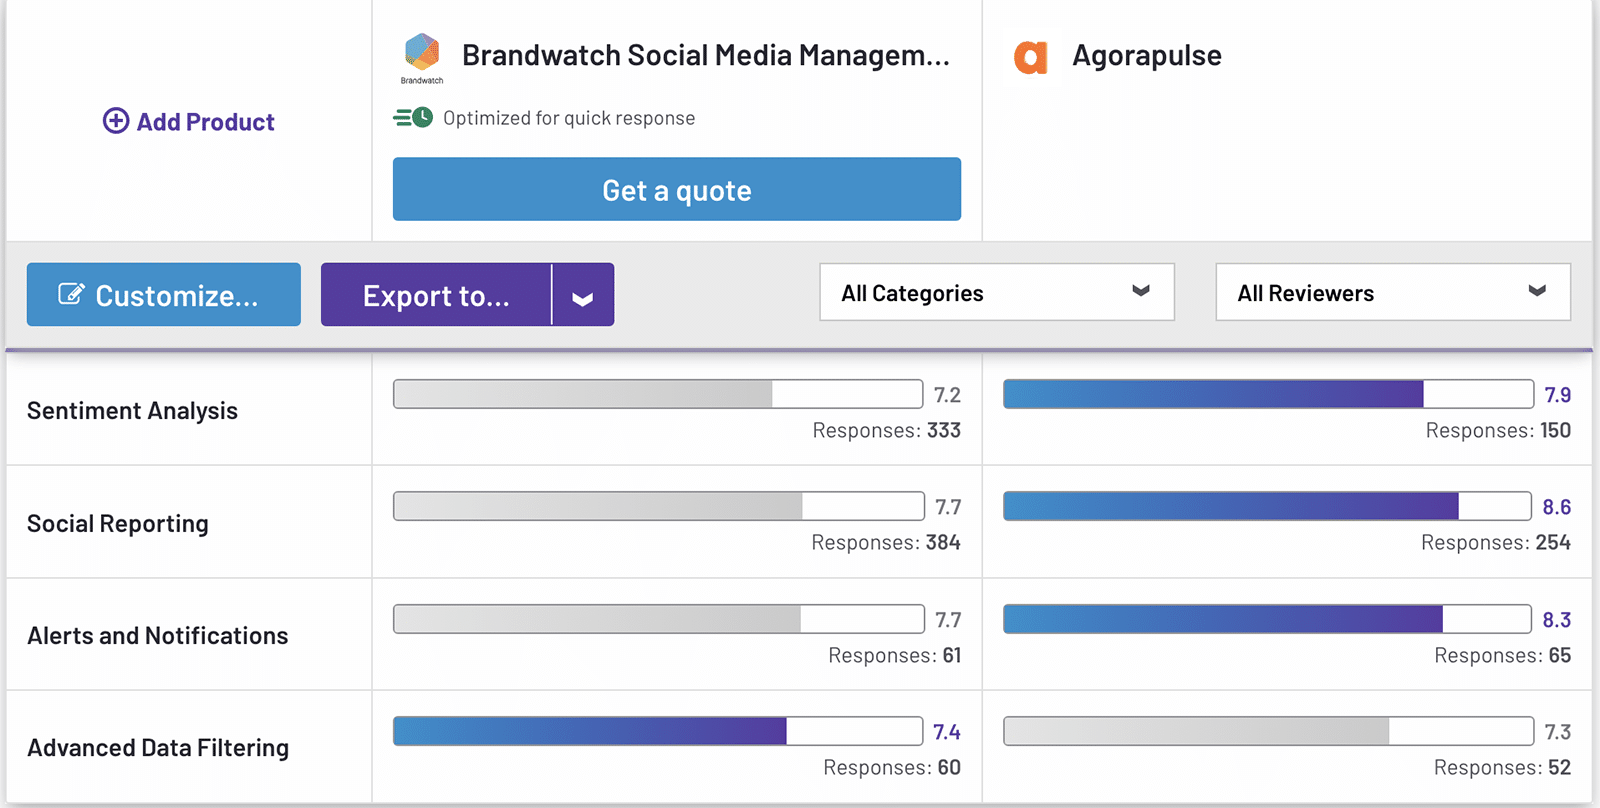Click the Export to button

436,296
